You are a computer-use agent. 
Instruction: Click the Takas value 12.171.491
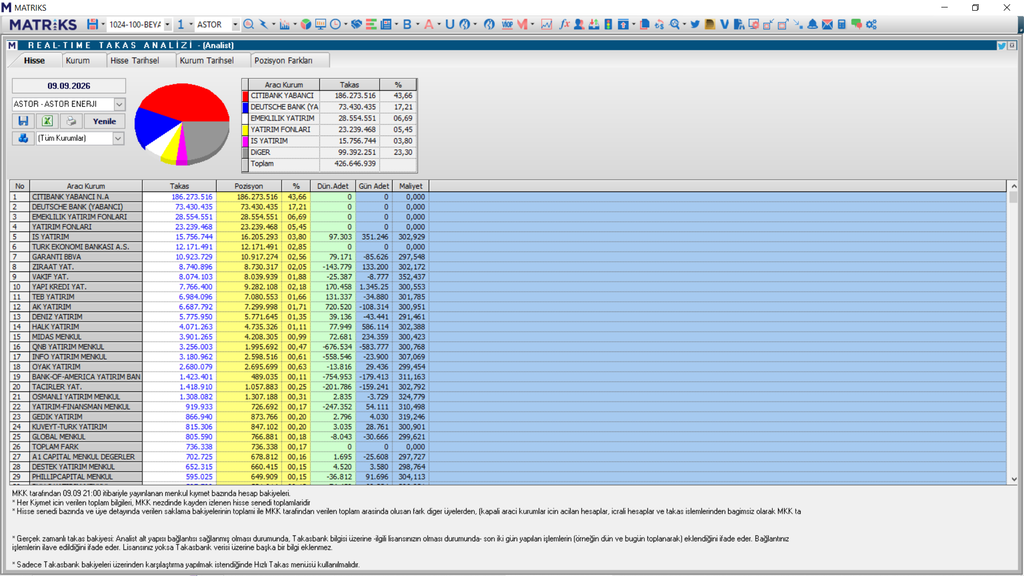[193, 247]
